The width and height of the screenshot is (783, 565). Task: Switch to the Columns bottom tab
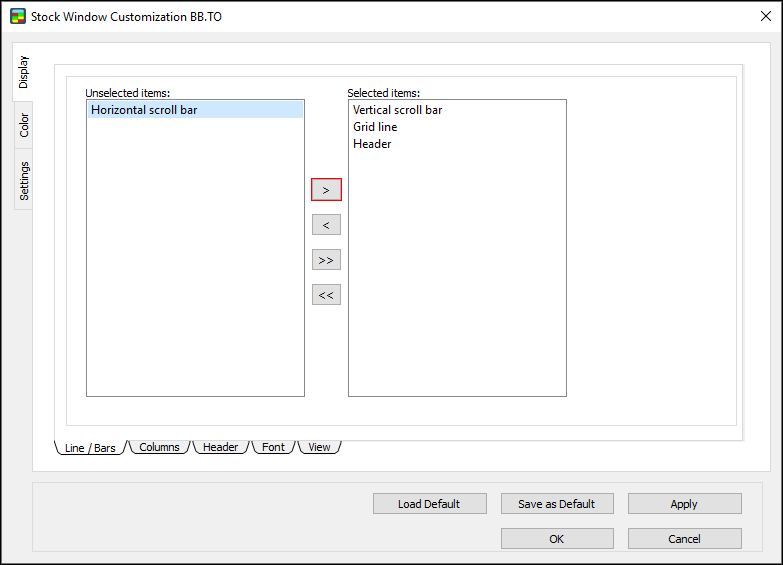click(x=159, y=447)
